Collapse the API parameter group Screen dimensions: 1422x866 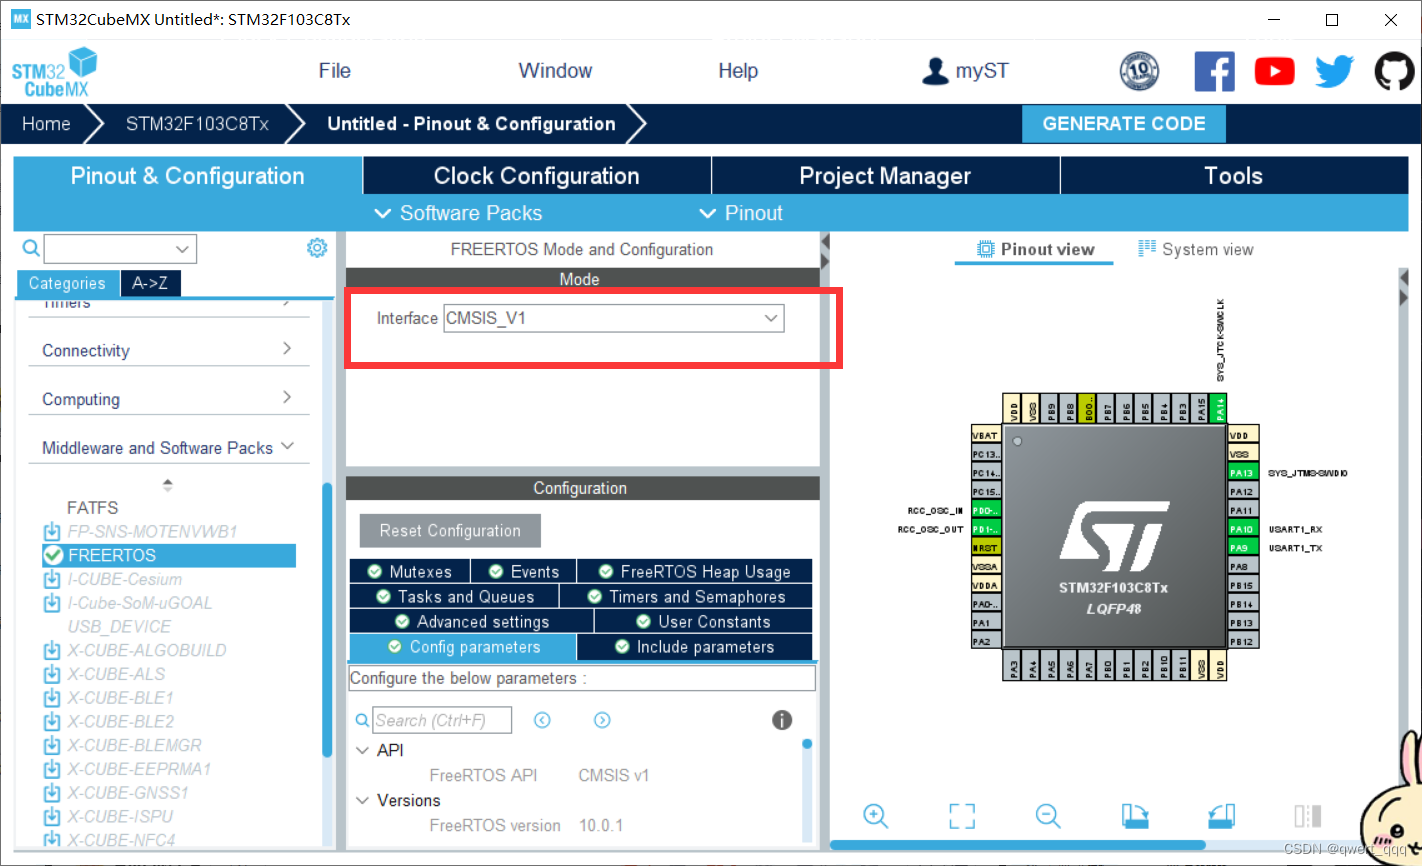pyautogui.click(x=363, y=750)
